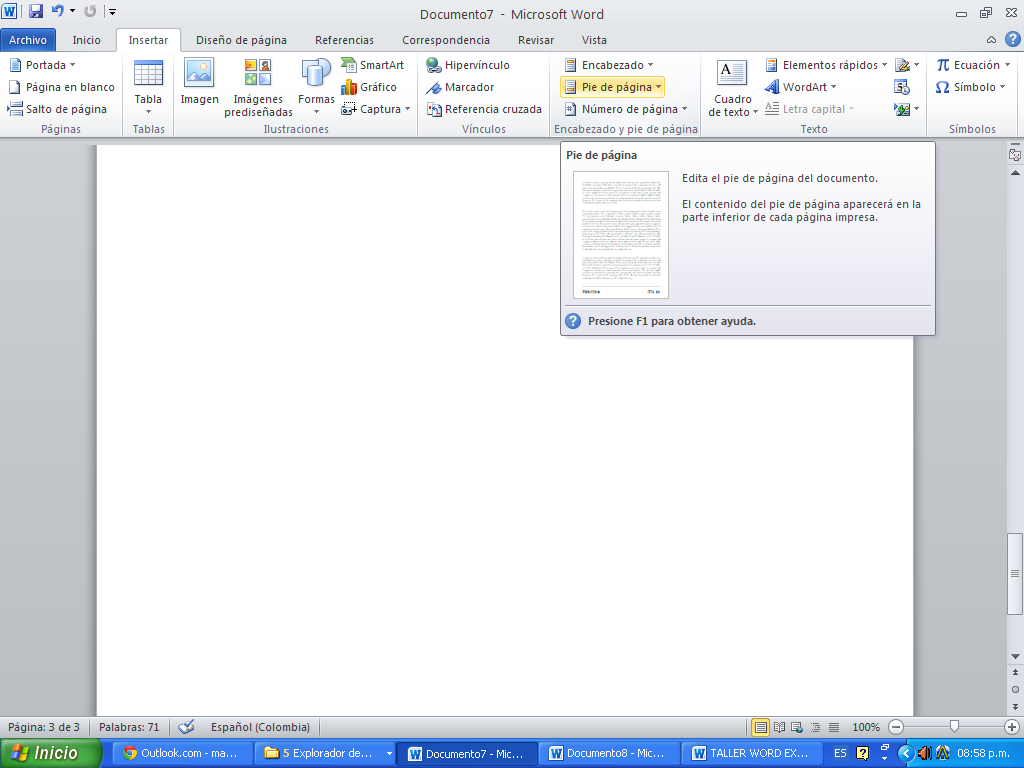Switch to Print Layout view in status bar

pyautogui.click(x=761, y=727)
